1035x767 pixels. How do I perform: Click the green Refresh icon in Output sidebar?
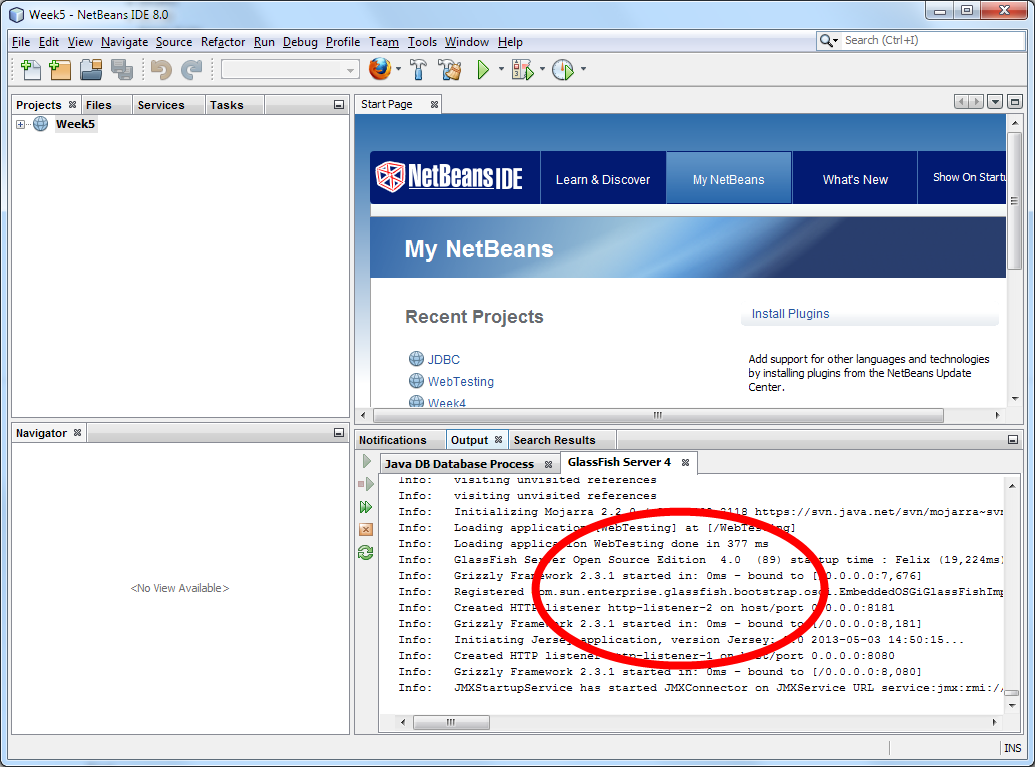pos(366,552)
